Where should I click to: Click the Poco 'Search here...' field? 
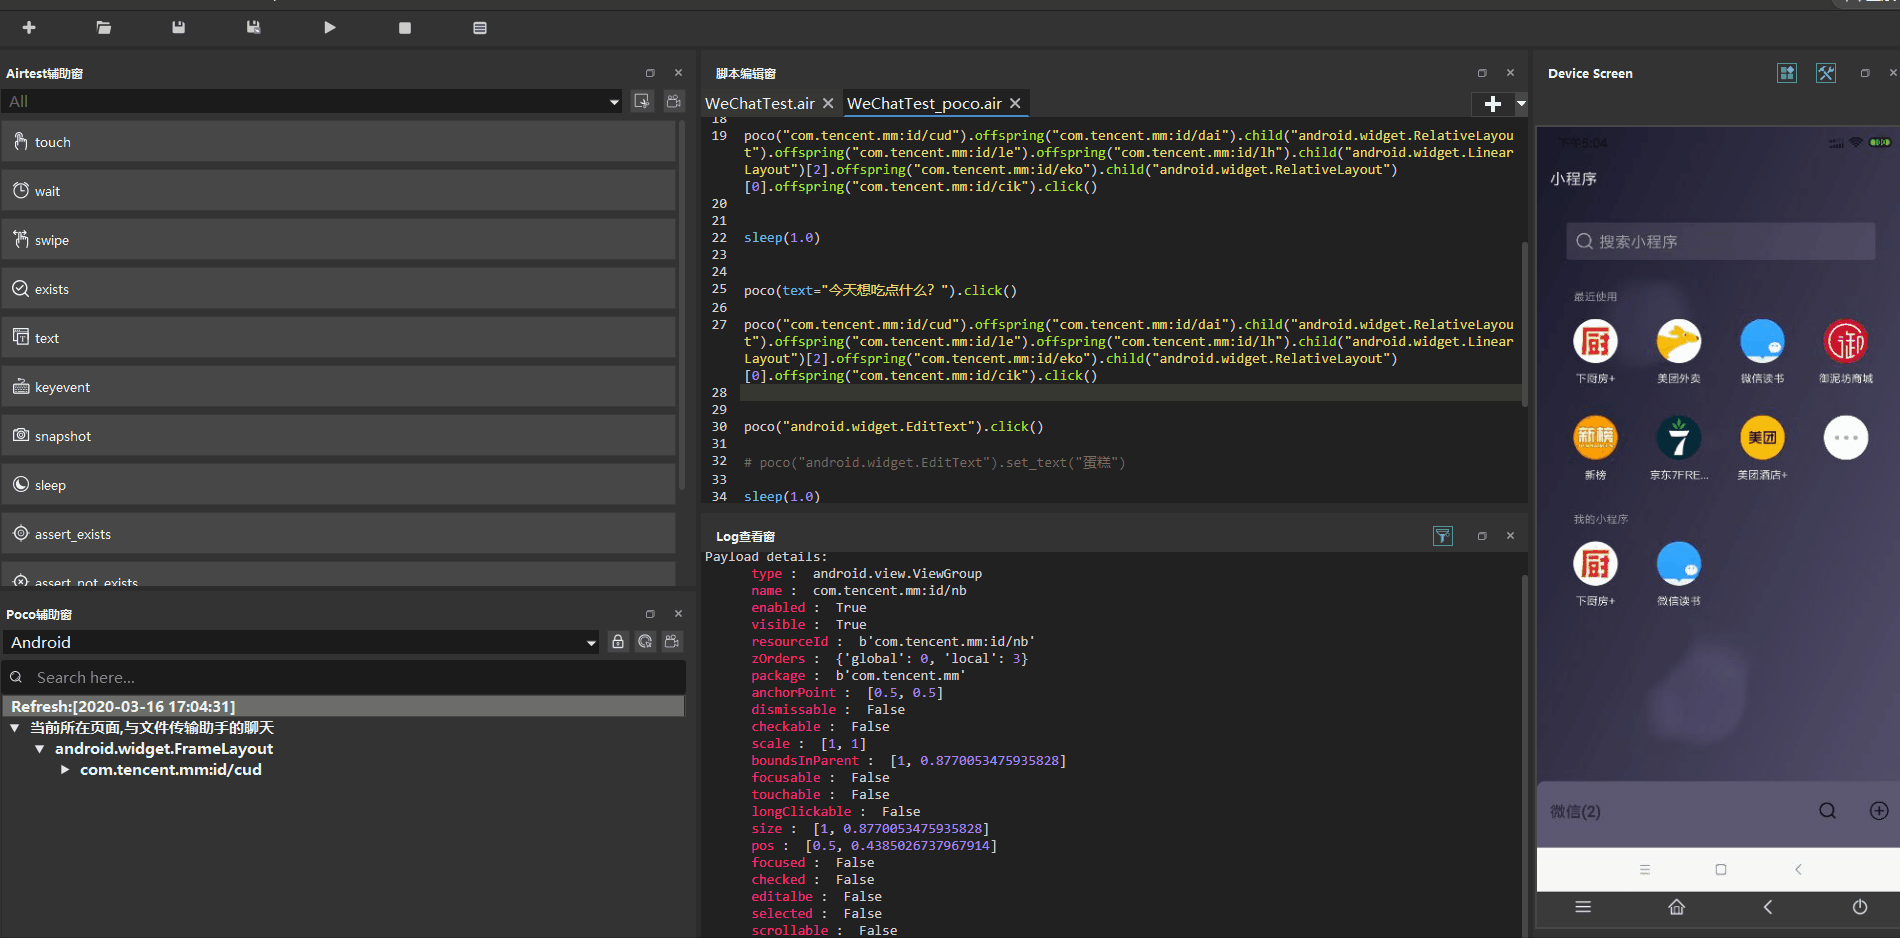(343, 677)
